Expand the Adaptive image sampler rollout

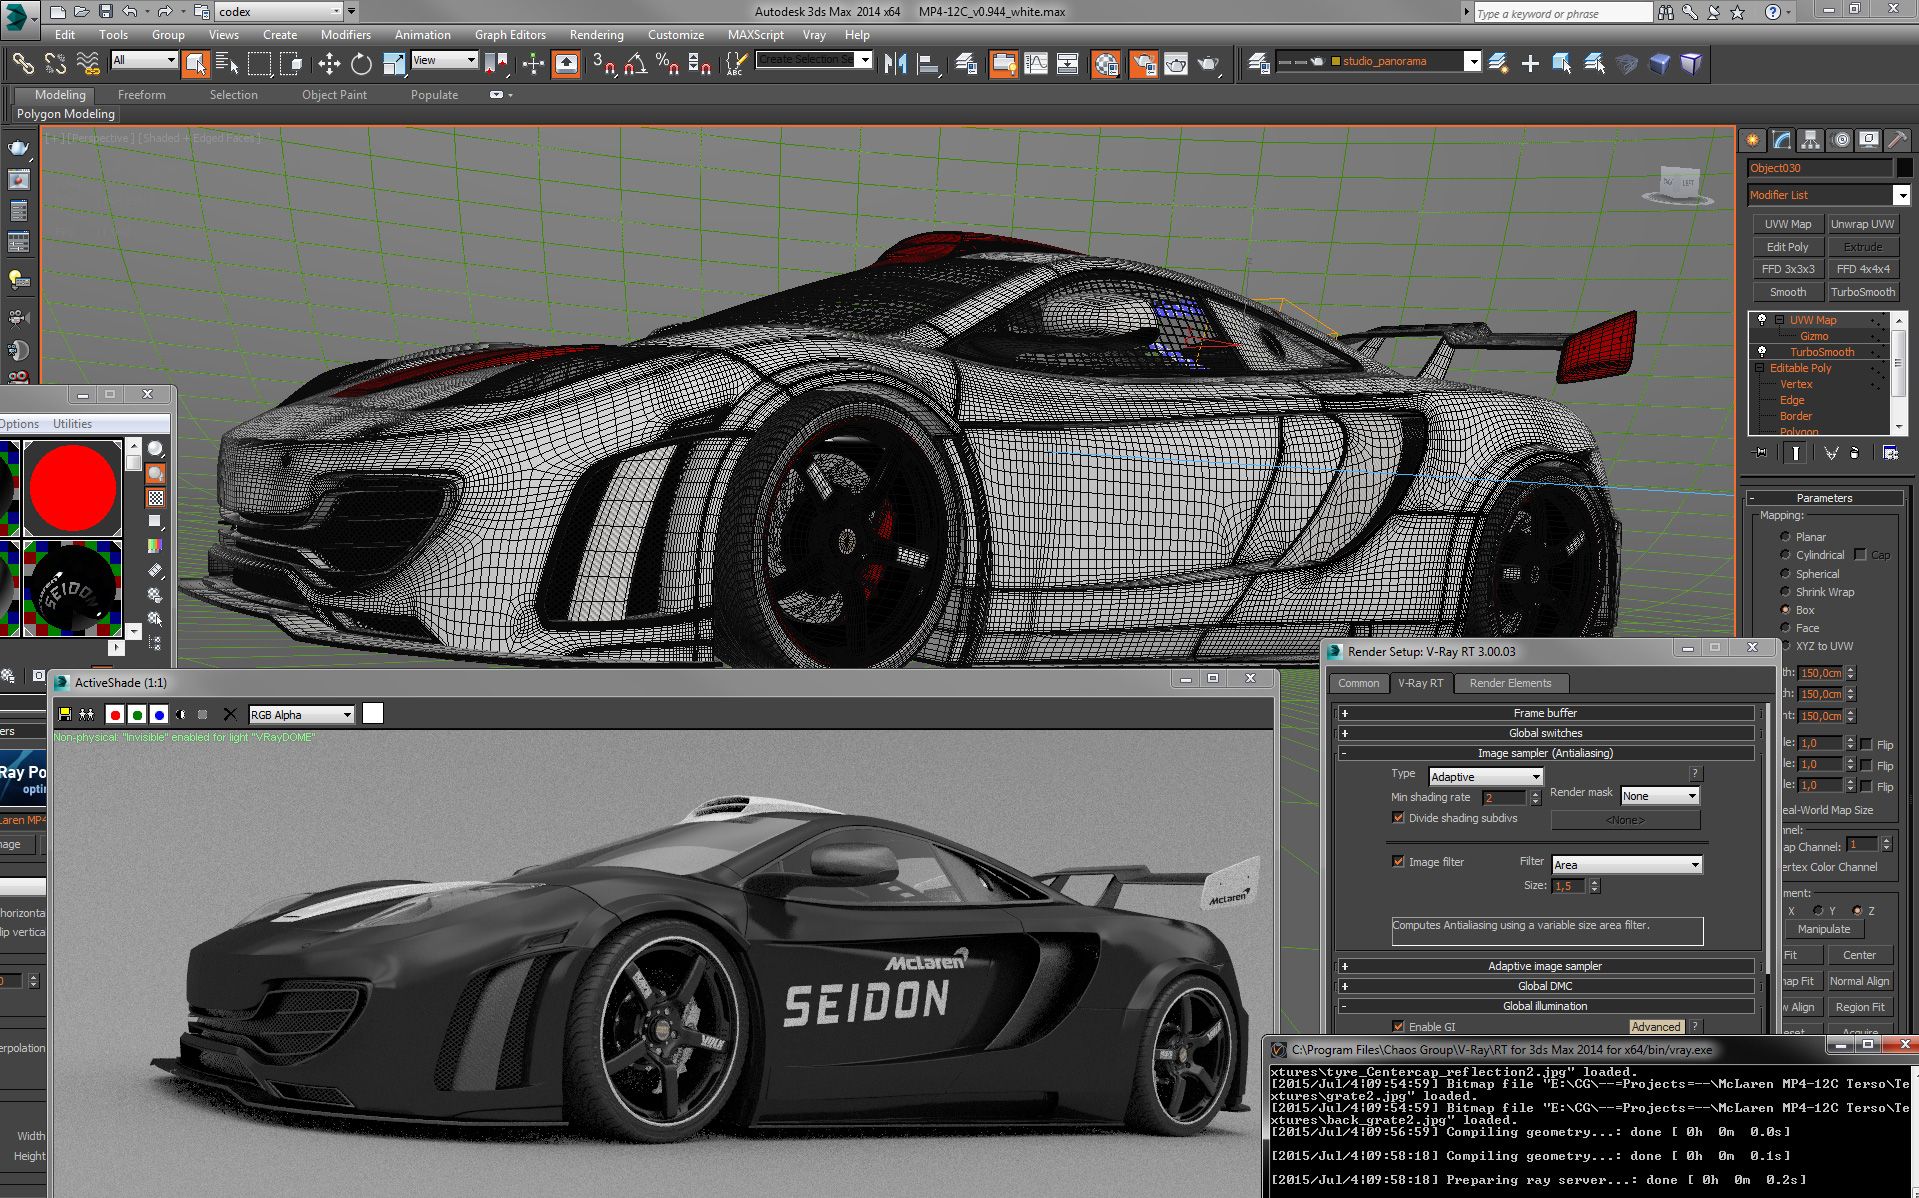[1545, 966]
